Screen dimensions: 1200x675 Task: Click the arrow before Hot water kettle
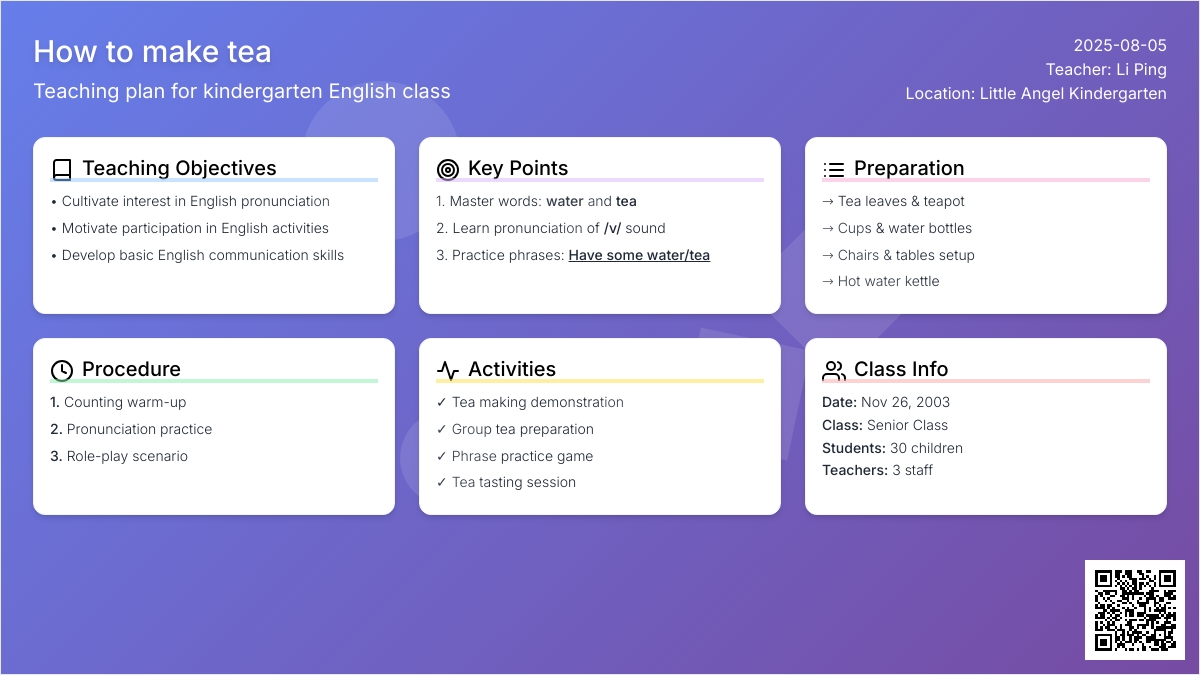828,281
